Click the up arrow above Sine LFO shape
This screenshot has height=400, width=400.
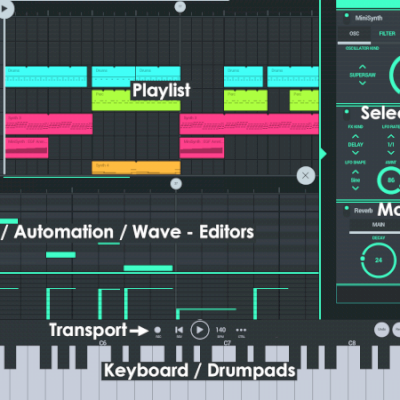point(355,172)
